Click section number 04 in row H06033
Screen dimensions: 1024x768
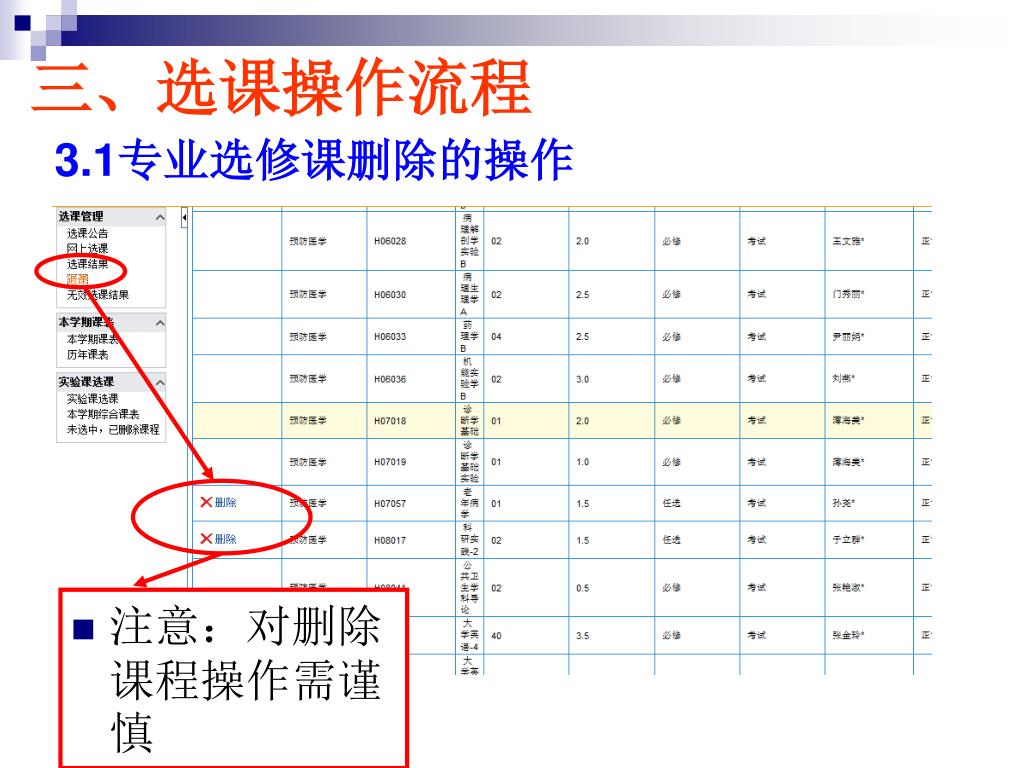pyautogui.click(x=496, y=336)
